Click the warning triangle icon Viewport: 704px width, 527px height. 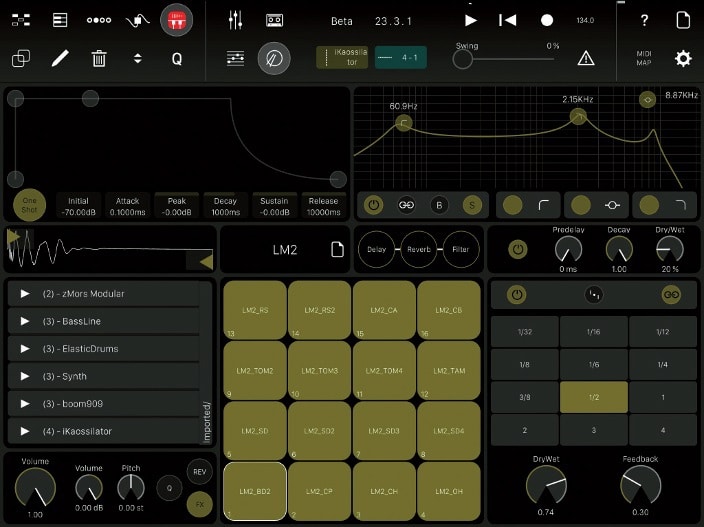tap(586, 58)
